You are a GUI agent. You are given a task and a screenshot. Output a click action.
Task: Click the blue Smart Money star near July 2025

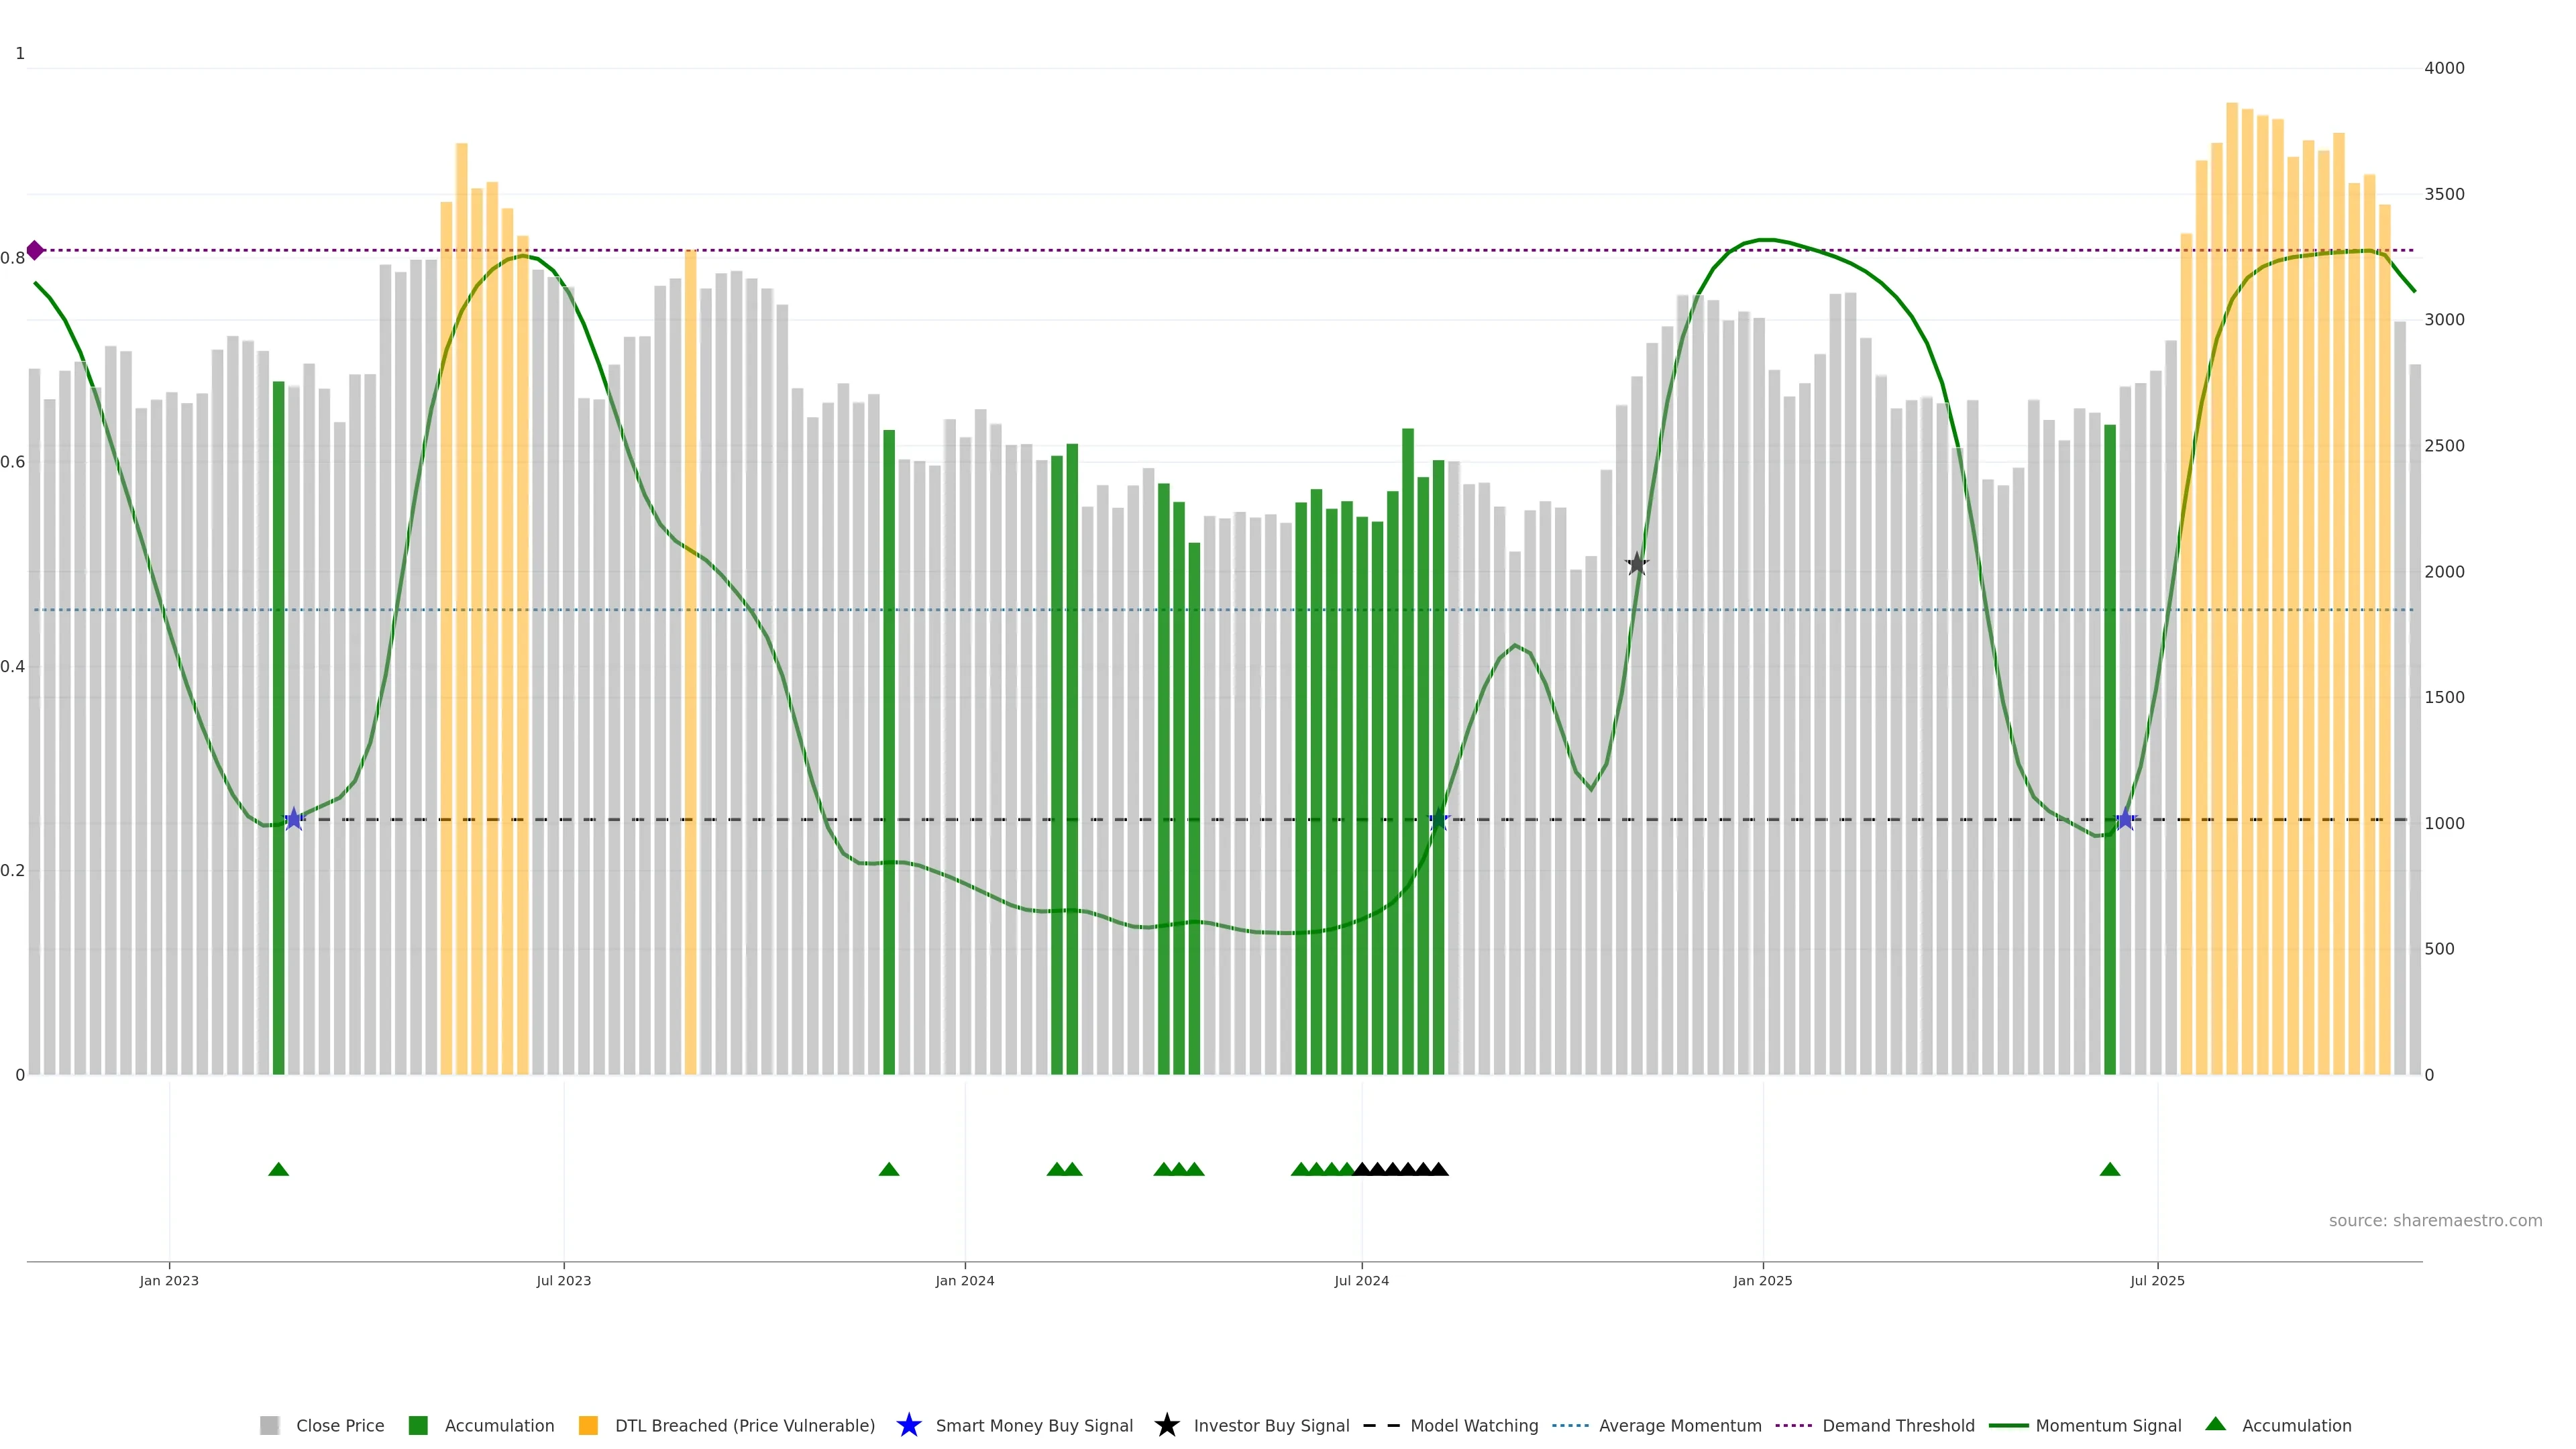pyautogui.click(x=2125, y=819)
